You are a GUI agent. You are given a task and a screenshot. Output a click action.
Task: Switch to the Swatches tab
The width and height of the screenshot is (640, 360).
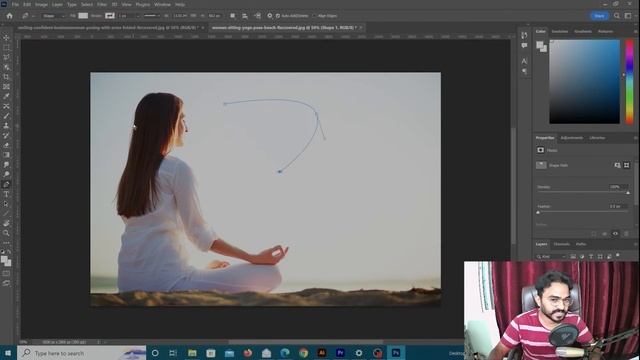[560, 31]
